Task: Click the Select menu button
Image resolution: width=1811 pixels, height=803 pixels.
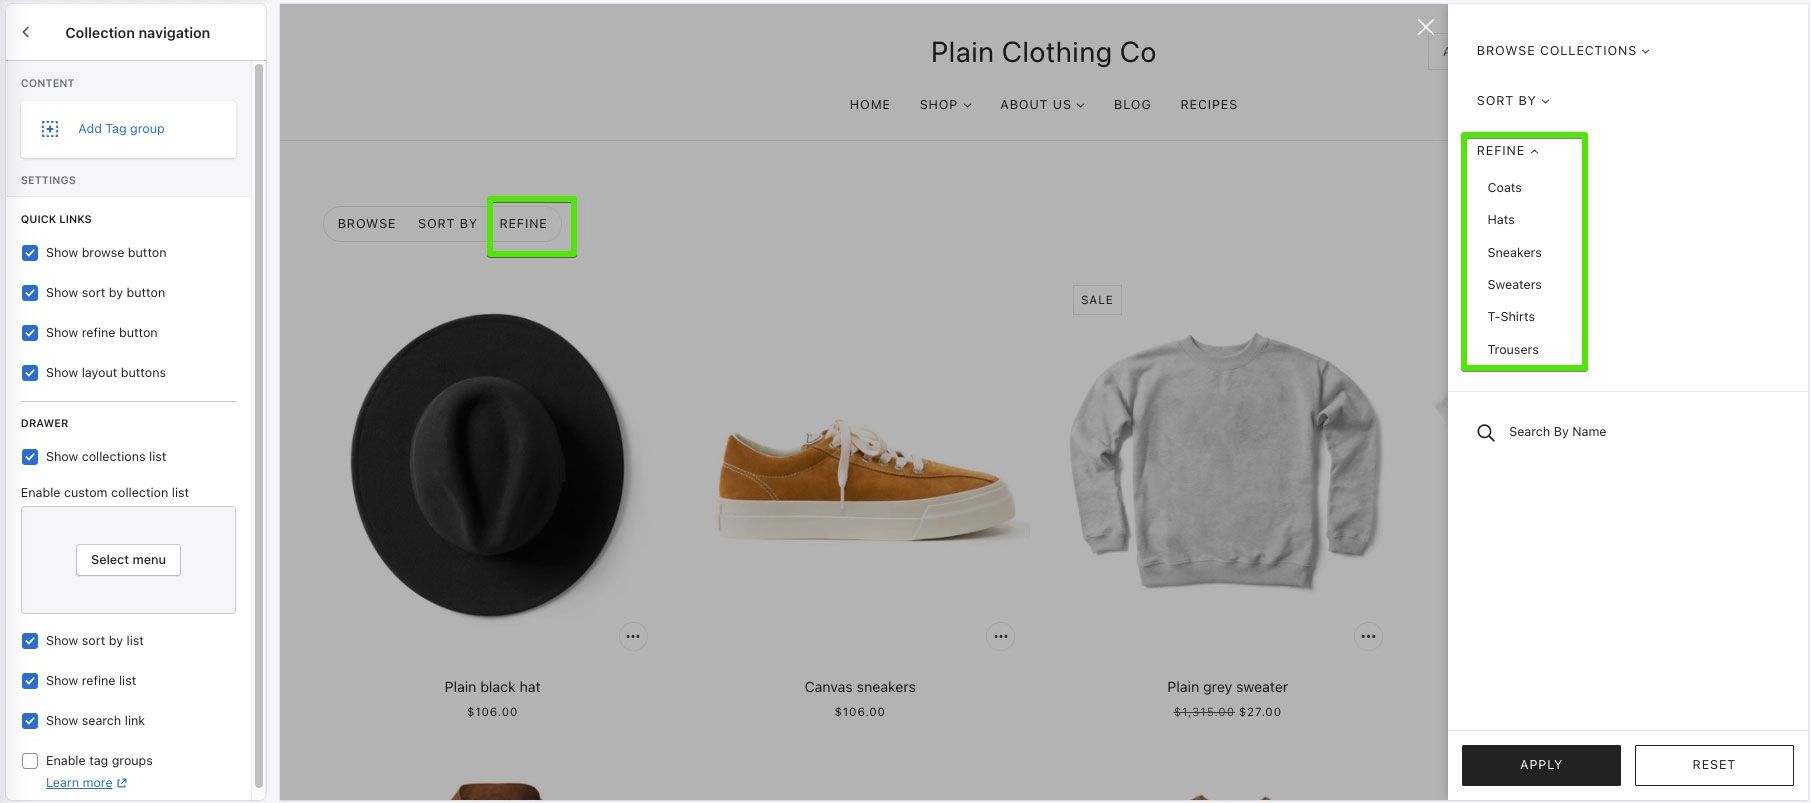Action: tap(128, 560)
